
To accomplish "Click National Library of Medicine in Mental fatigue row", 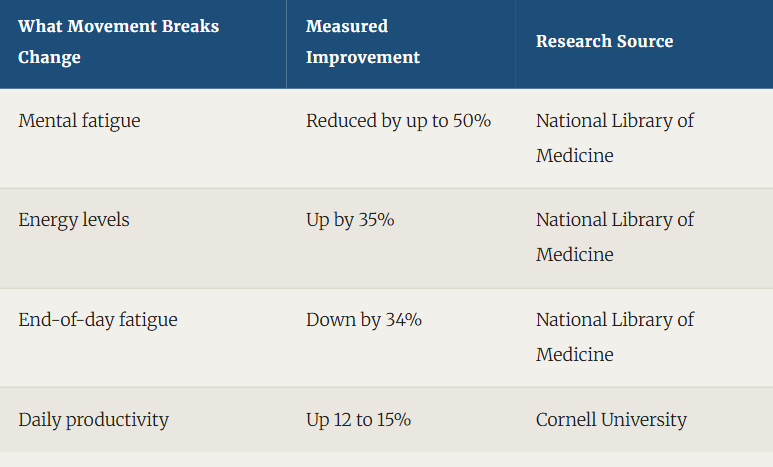I will click(615, 138).
